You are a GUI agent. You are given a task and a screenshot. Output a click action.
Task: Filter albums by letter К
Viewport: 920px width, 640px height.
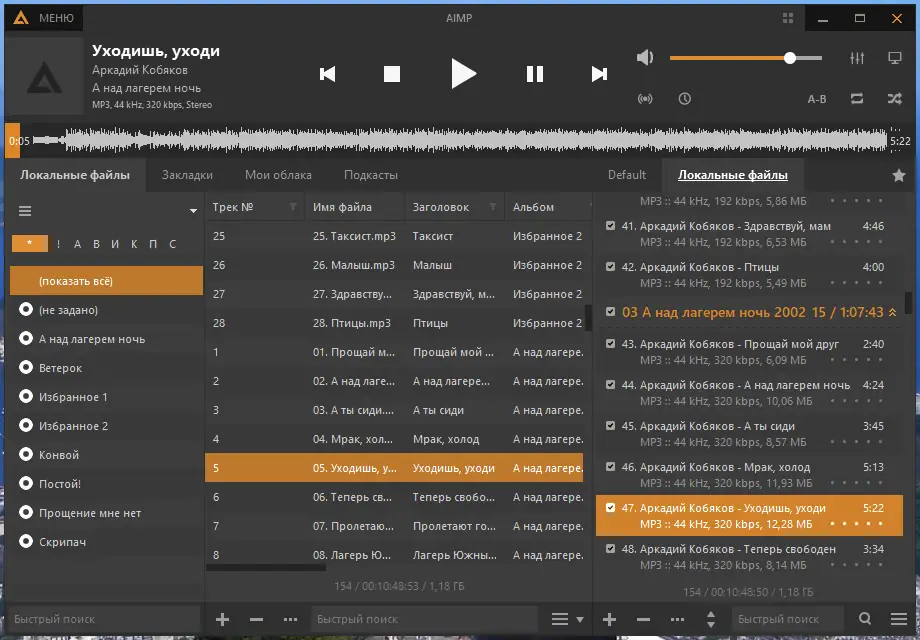tap(134, 244)
